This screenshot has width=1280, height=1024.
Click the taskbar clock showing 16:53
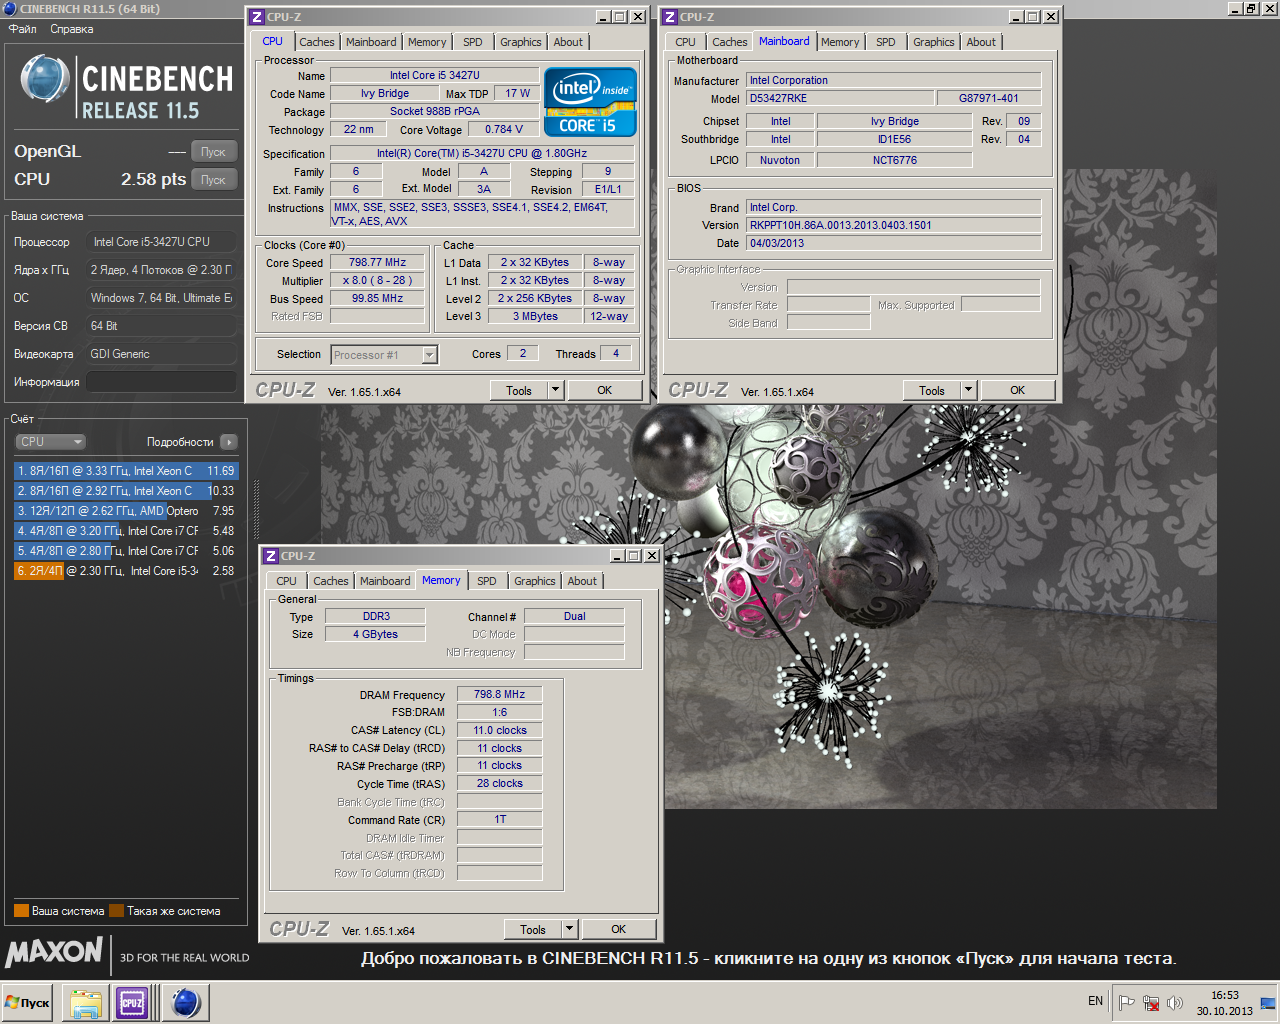(1224, 1003)
